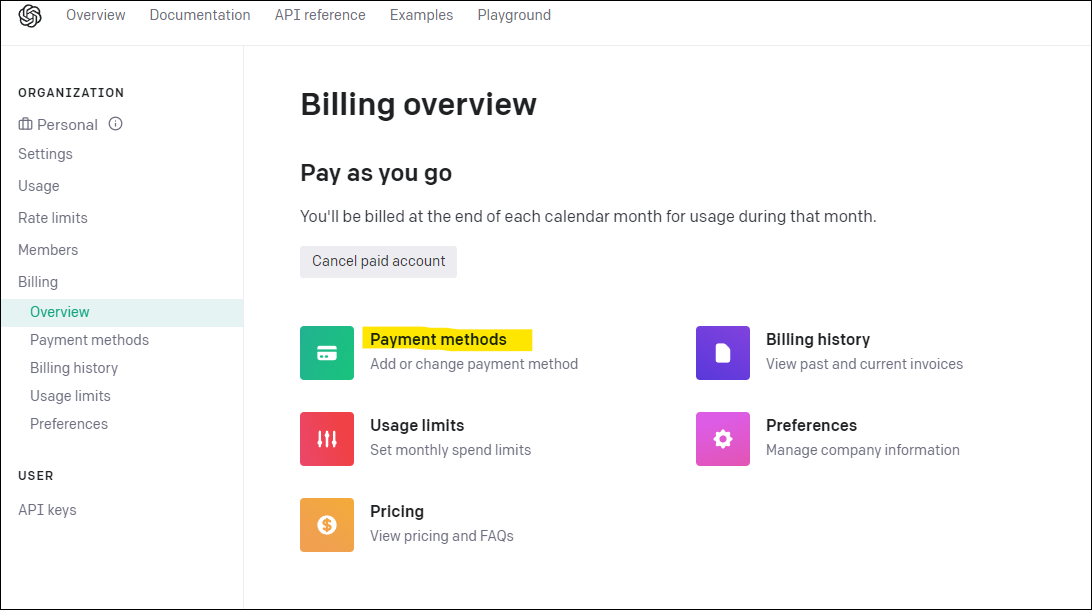The width and height of the screenshot is (1092, 610).
Task: Open the Playground tab
Action: click(514, 15)
